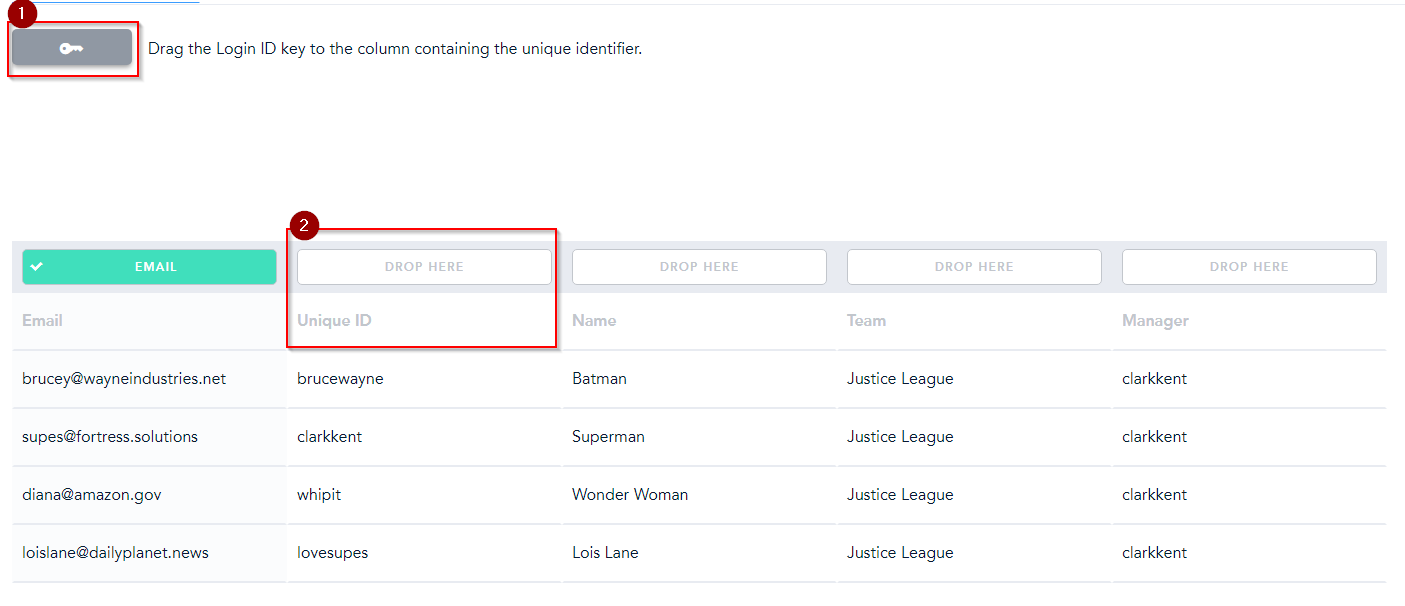Image resolution: width=1405 pixels, height=606 pixels.
Task: Click the Name column header
Action: click(x=594, y=321)
